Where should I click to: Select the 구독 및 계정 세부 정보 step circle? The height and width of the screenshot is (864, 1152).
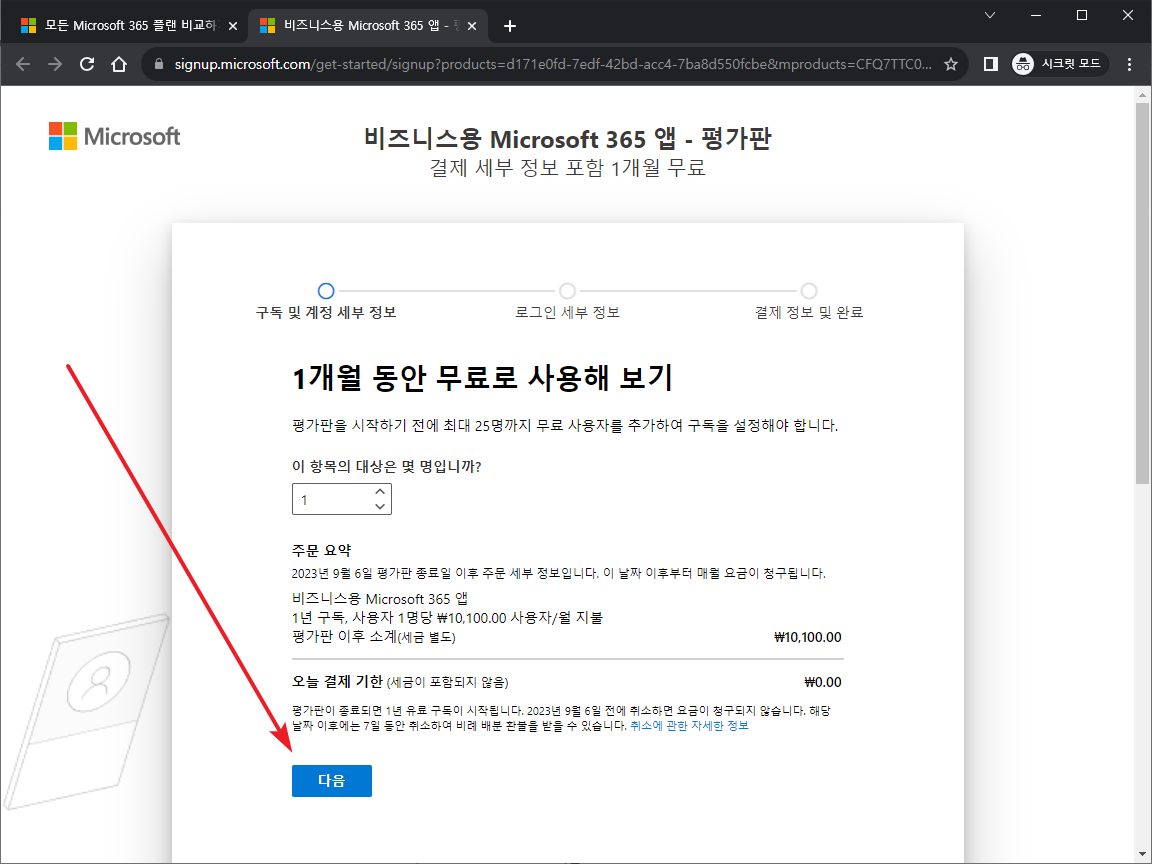326,291
